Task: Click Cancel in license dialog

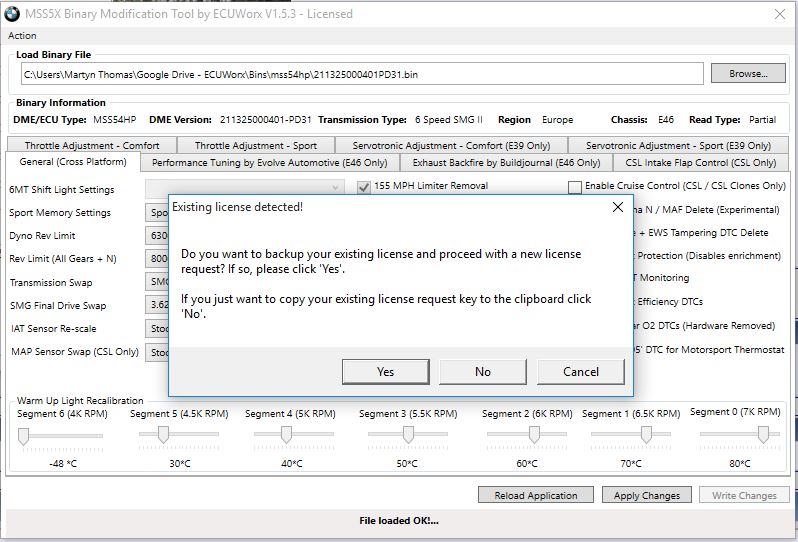Action: pos(580,372)
